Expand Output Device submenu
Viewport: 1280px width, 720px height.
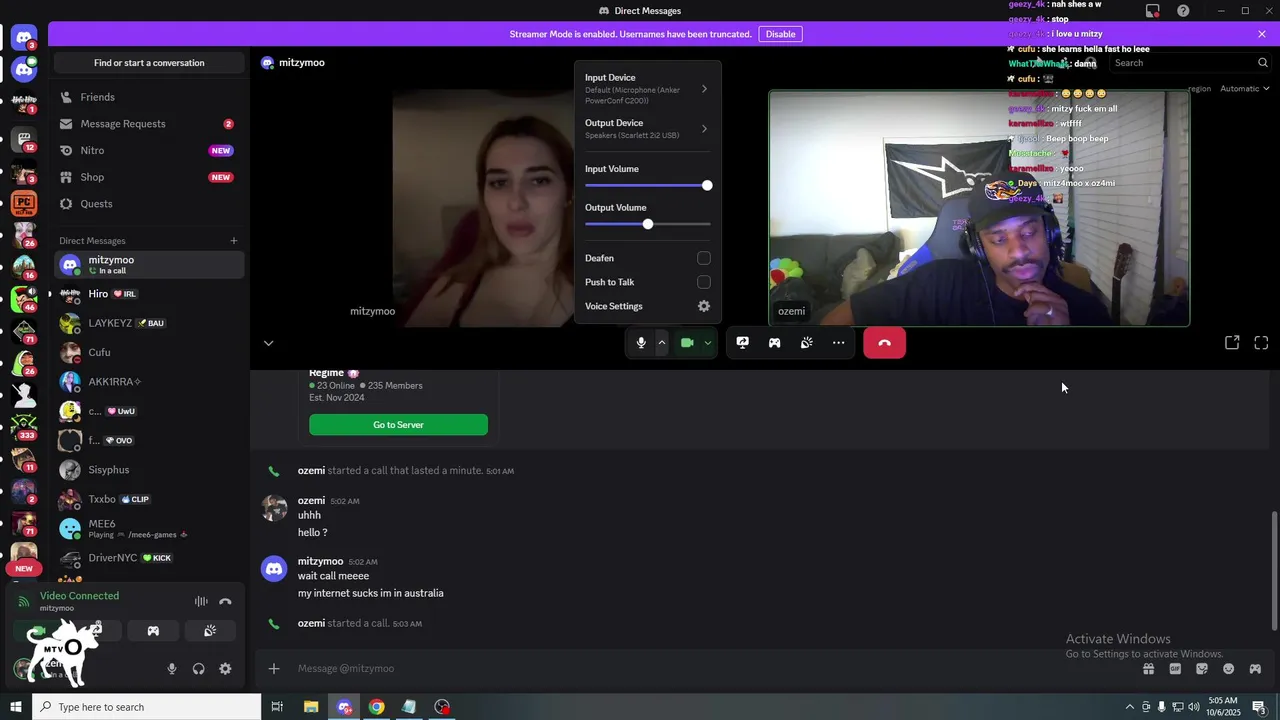pos(647,129)
